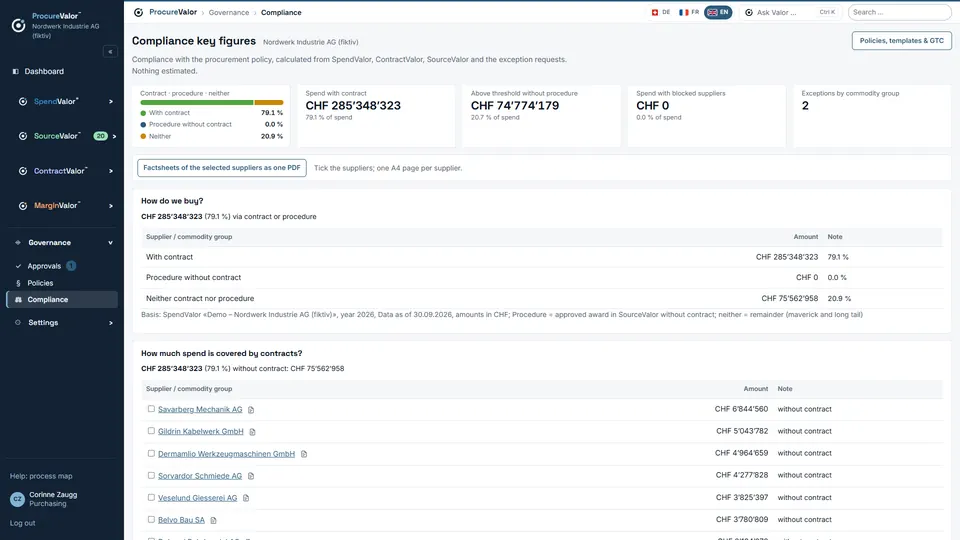
Task: Click the SourceValor badge showing 20
Action: (x=100, y=136)
